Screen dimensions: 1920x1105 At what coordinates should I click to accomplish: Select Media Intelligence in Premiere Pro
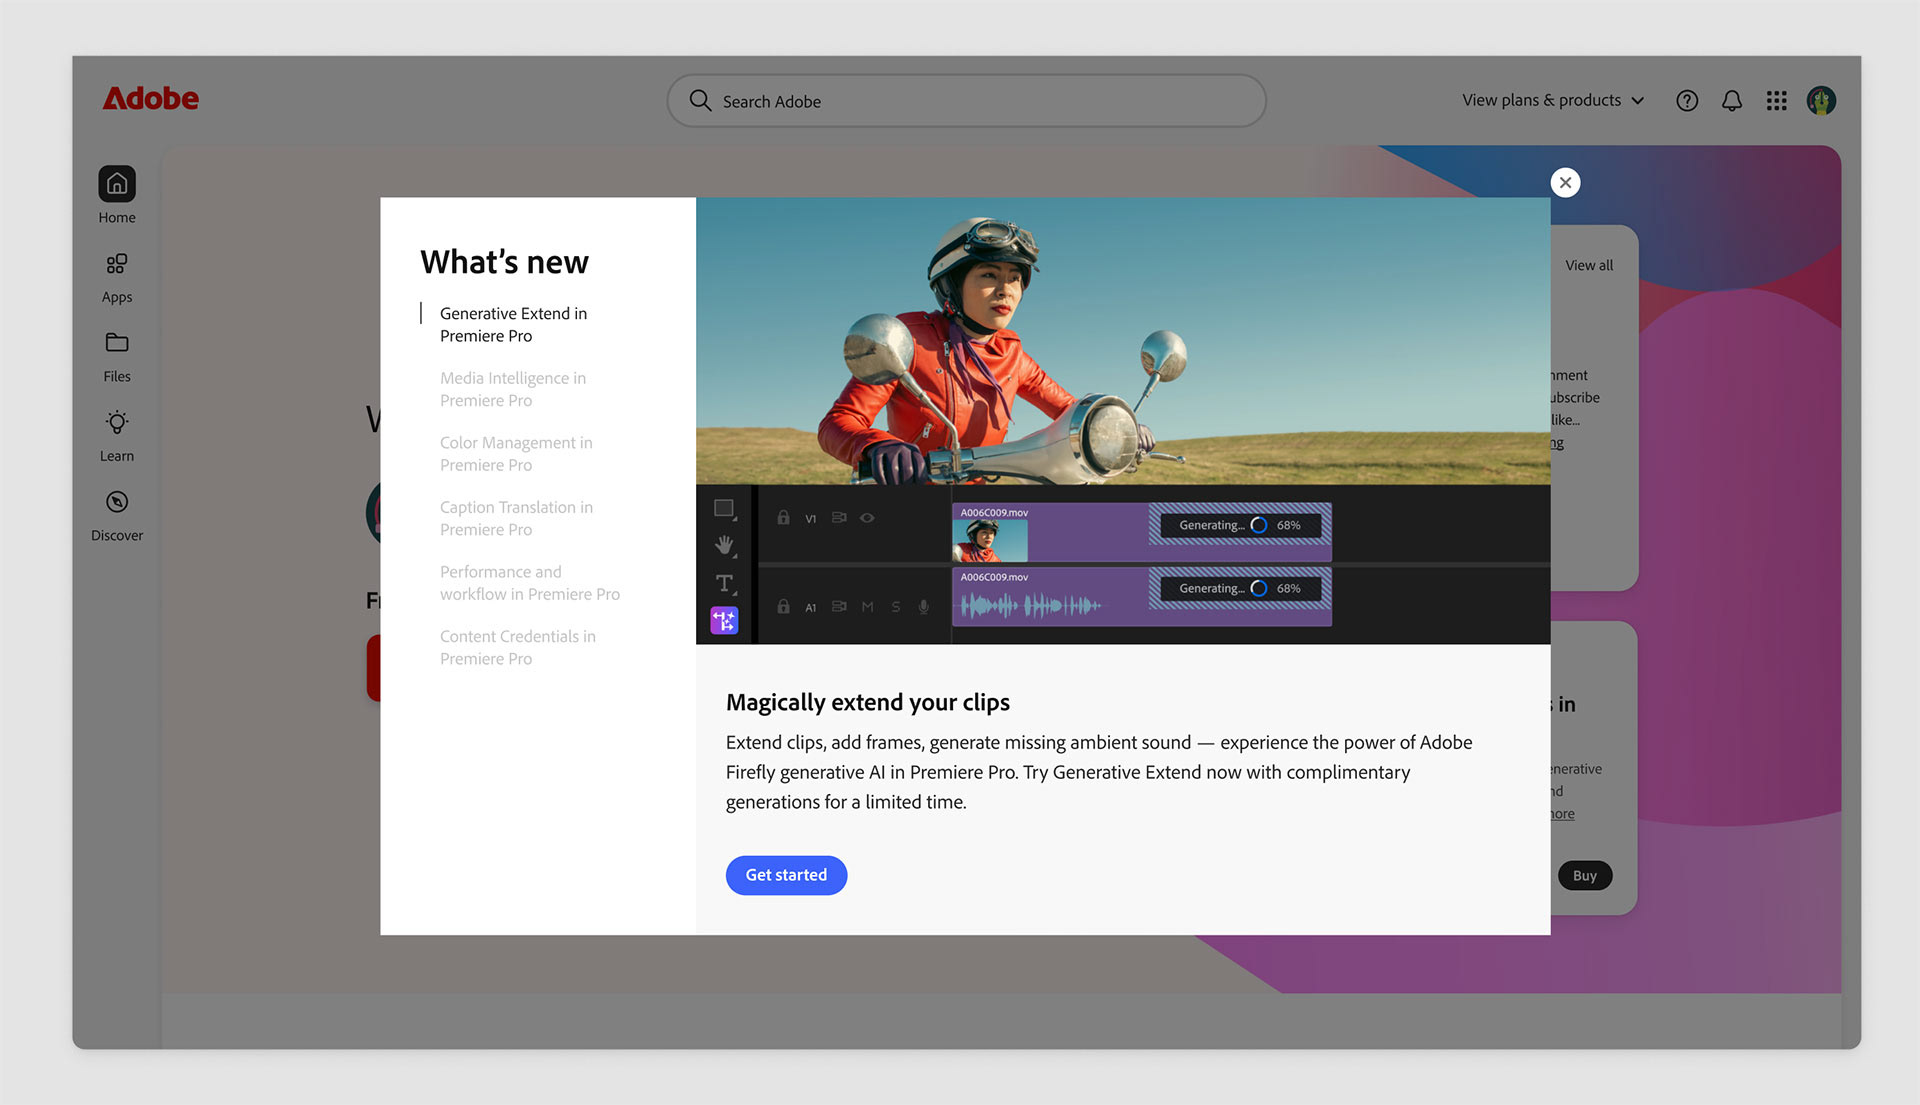pyautogui.click(x=513, y=389)
